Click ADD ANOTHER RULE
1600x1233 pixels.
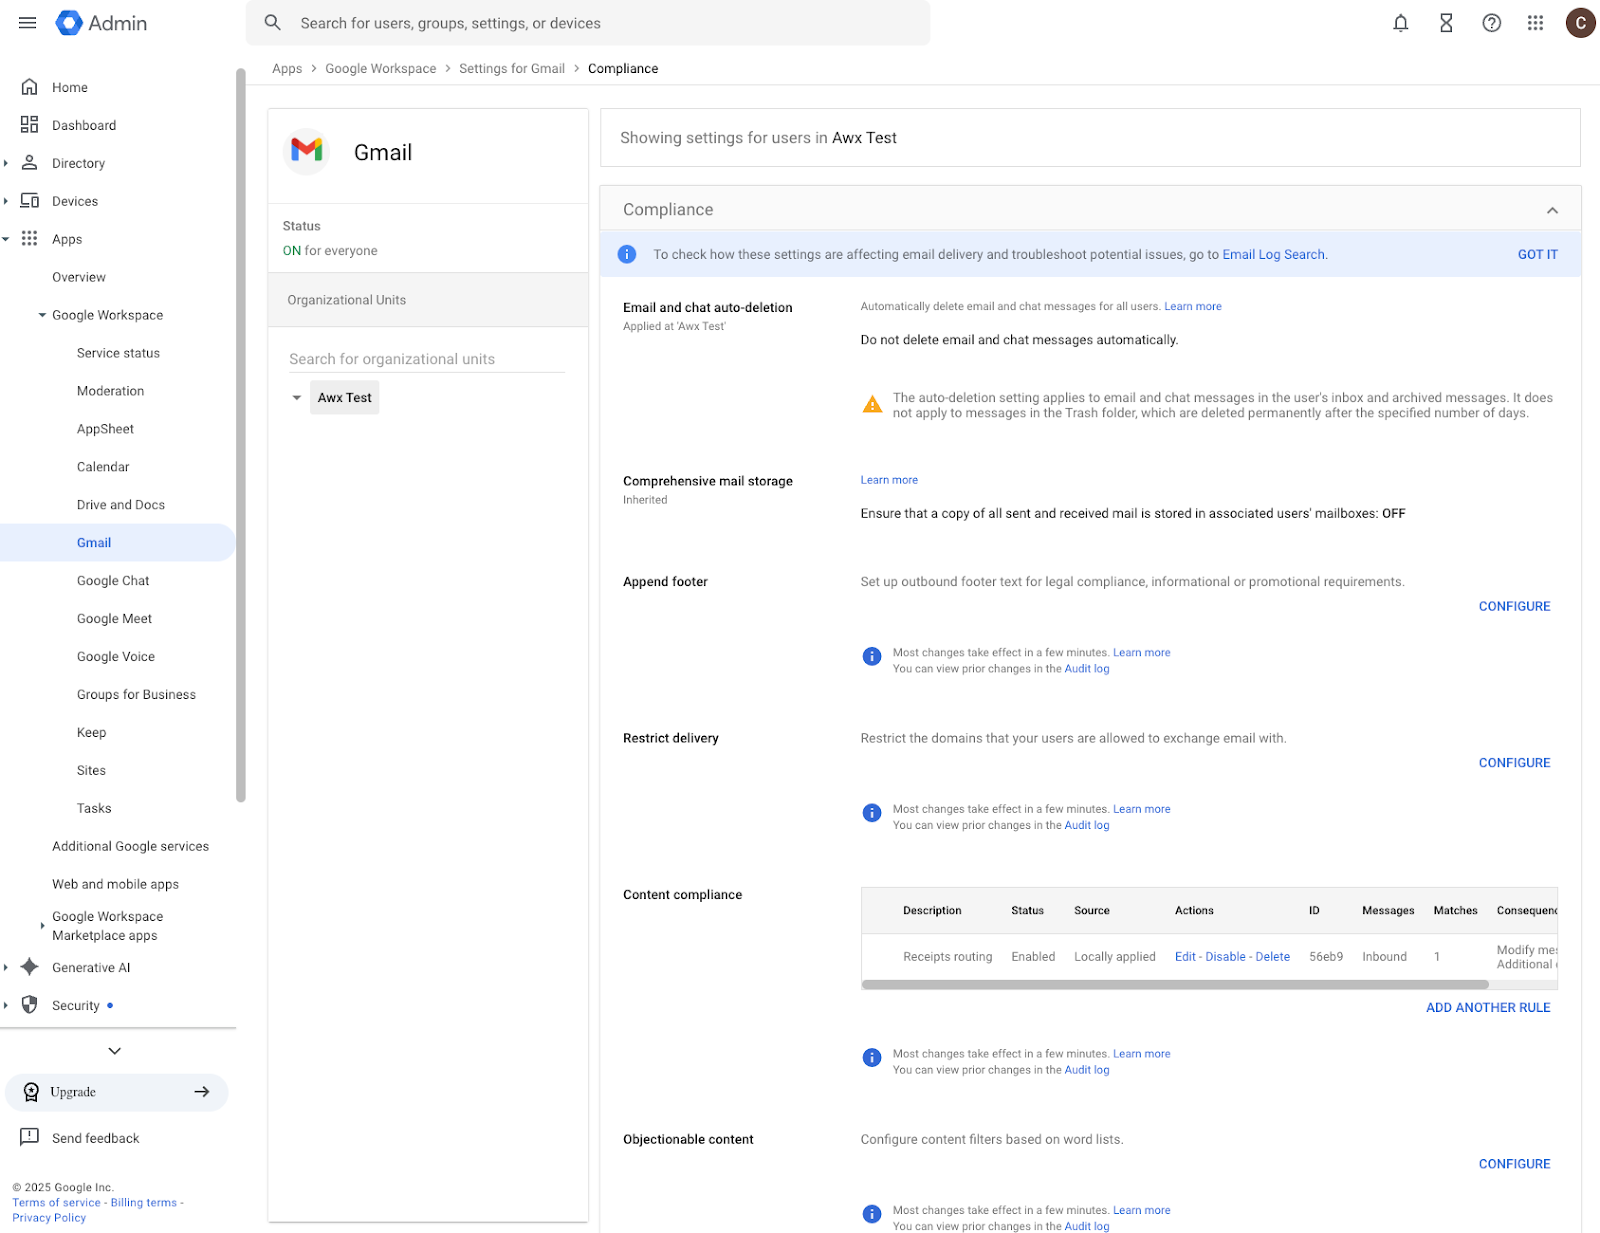pos(1488,1008)
